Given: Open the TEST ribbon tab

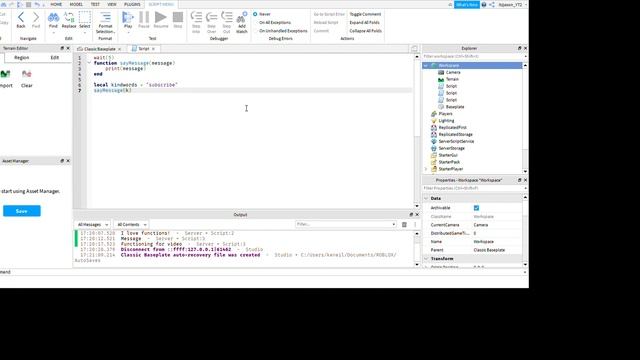Looking at the screenshot, I should [x=95, y=4].
